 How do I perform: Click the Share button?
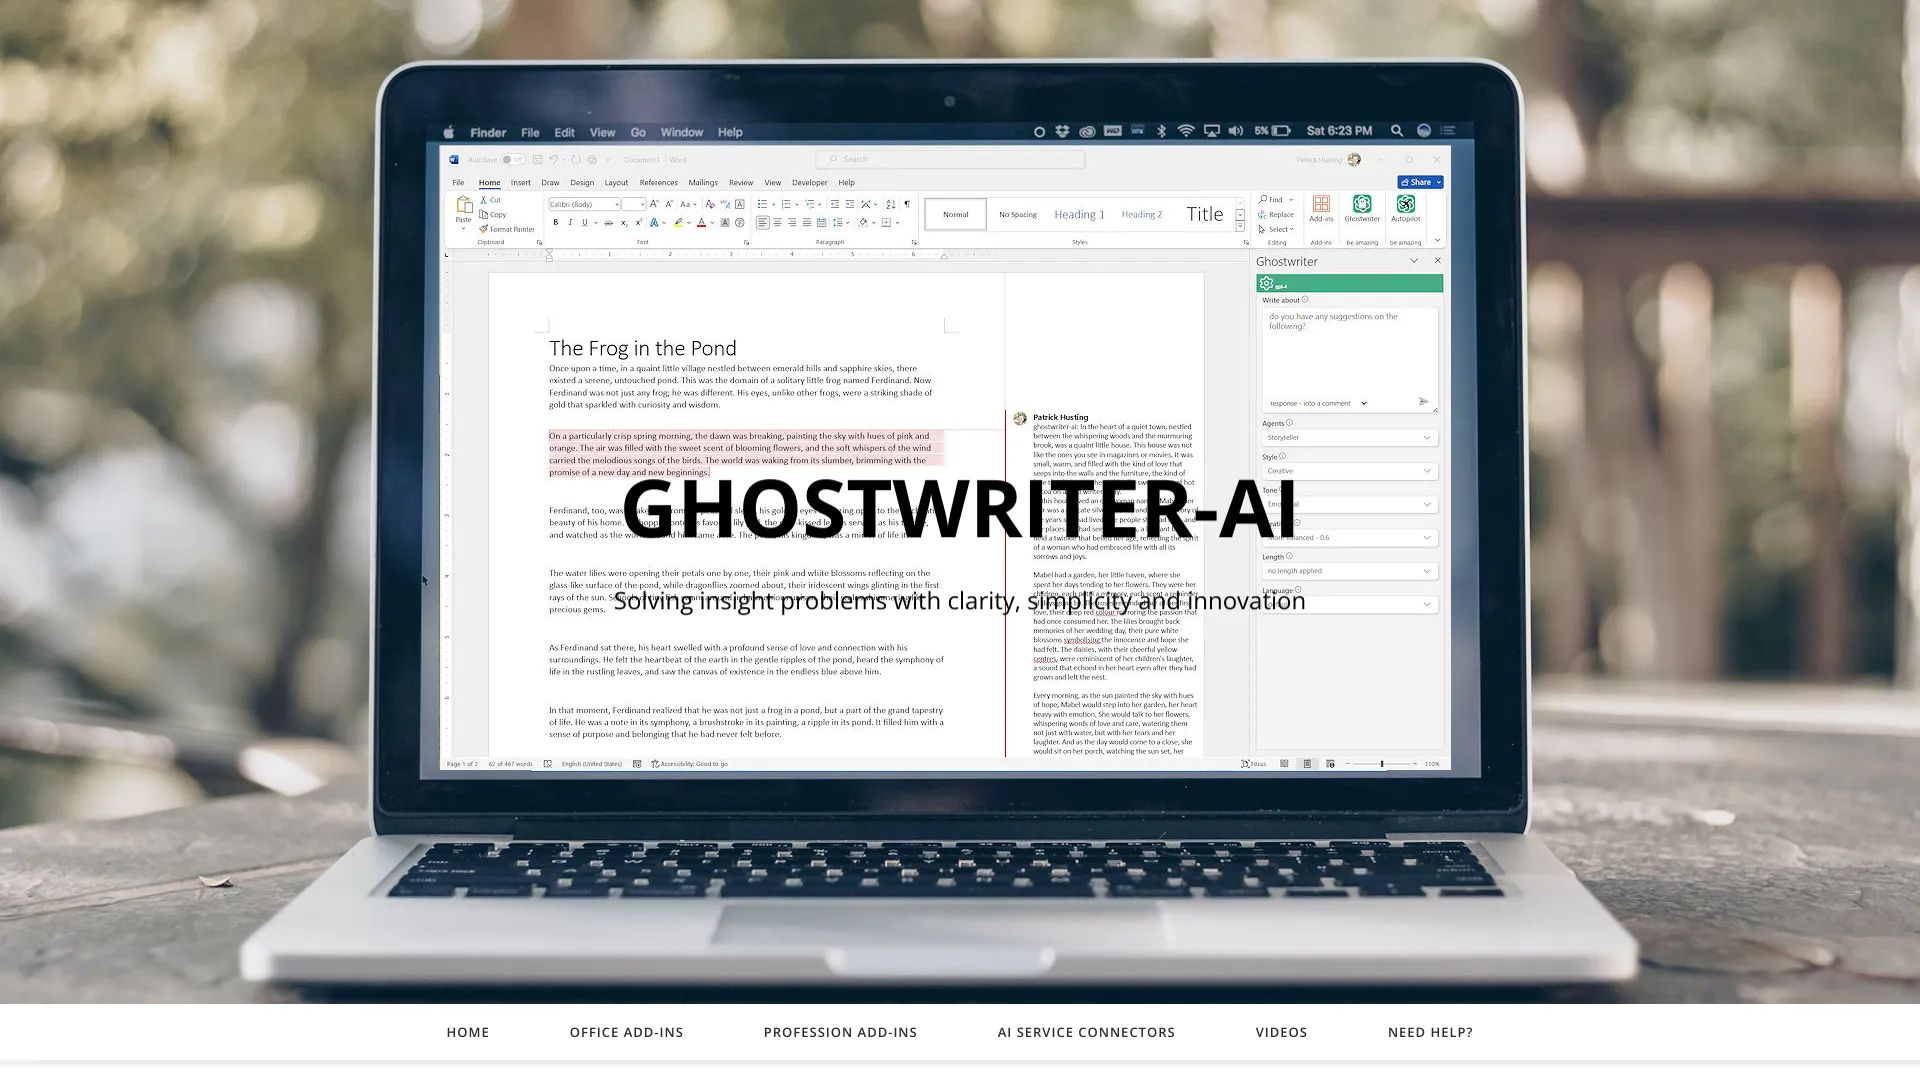1419,182
